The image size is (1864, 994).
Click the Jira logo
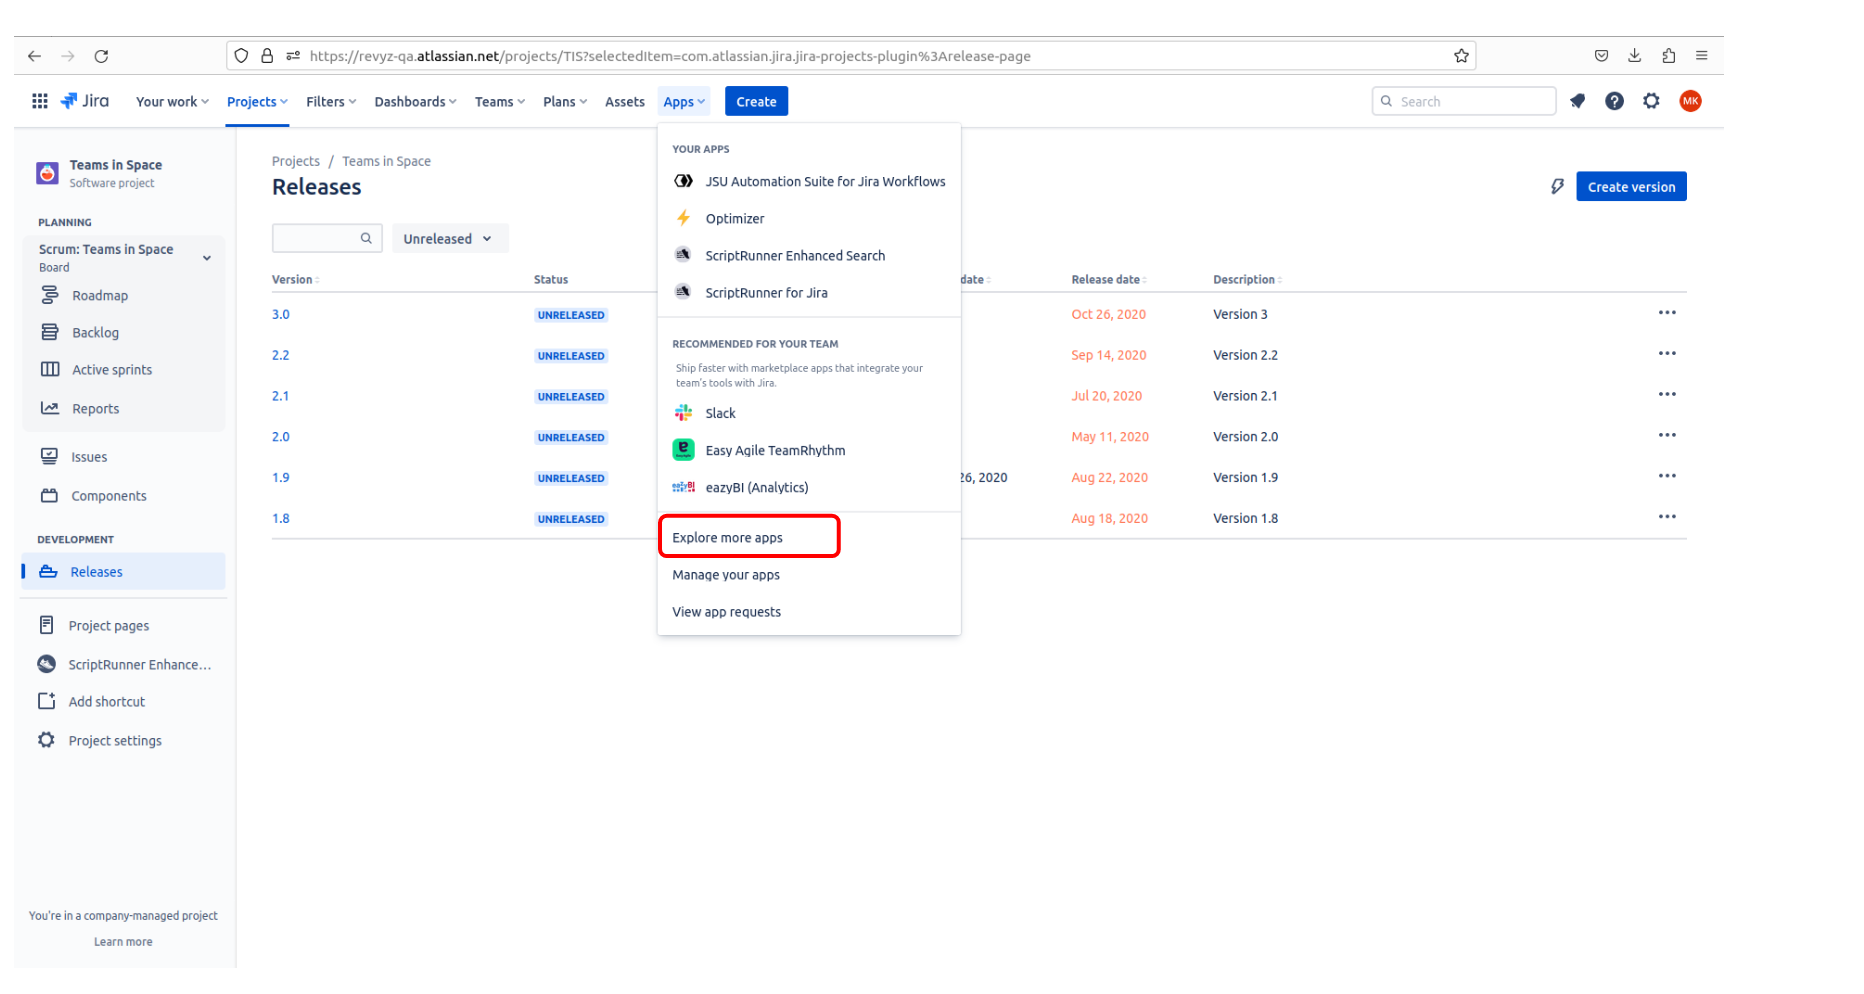(x=85, y=101)
